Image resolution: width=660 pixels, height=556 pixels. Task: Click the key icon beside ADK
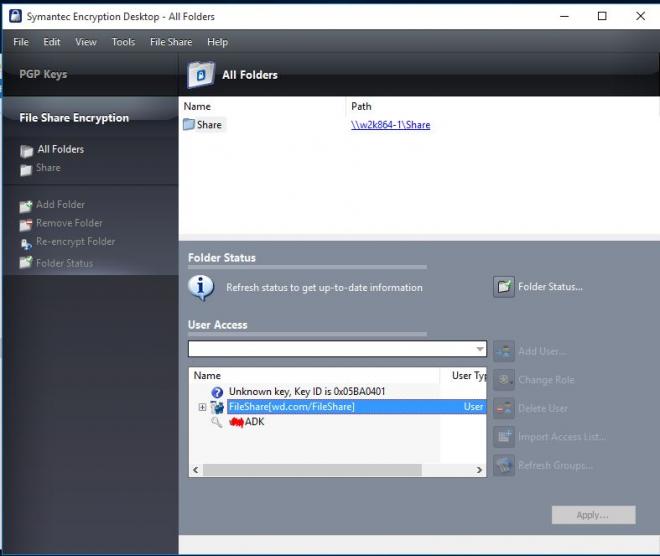click(x=216, y=422)
